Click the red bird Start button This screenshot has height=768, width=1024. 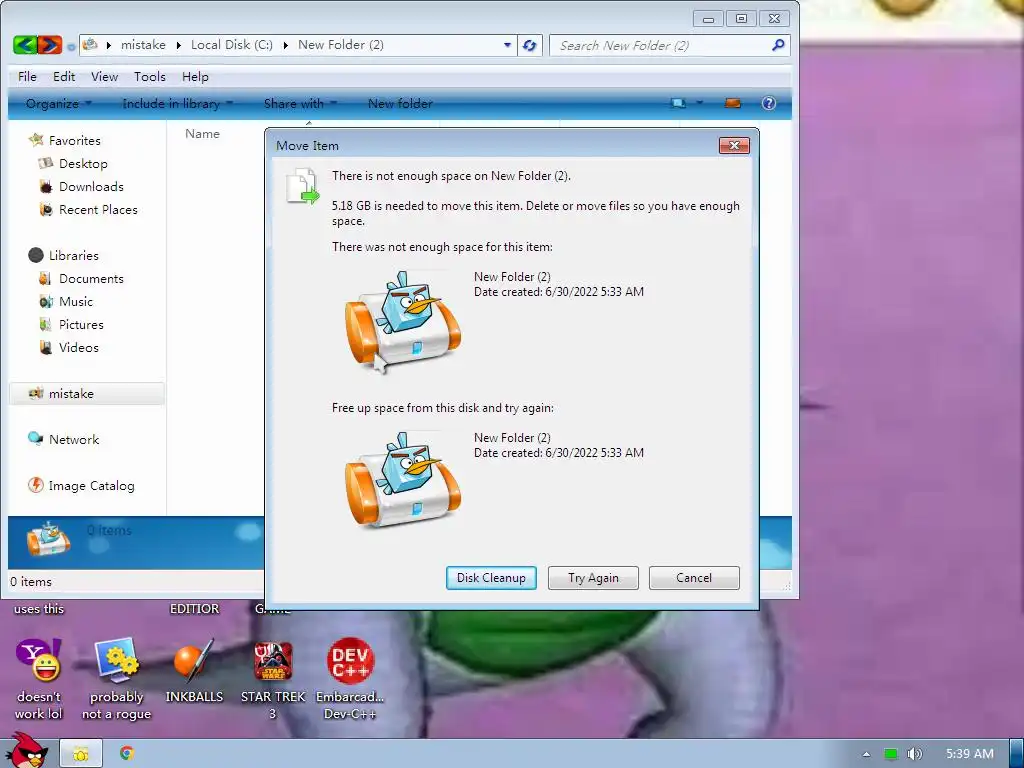click(27, 750)
